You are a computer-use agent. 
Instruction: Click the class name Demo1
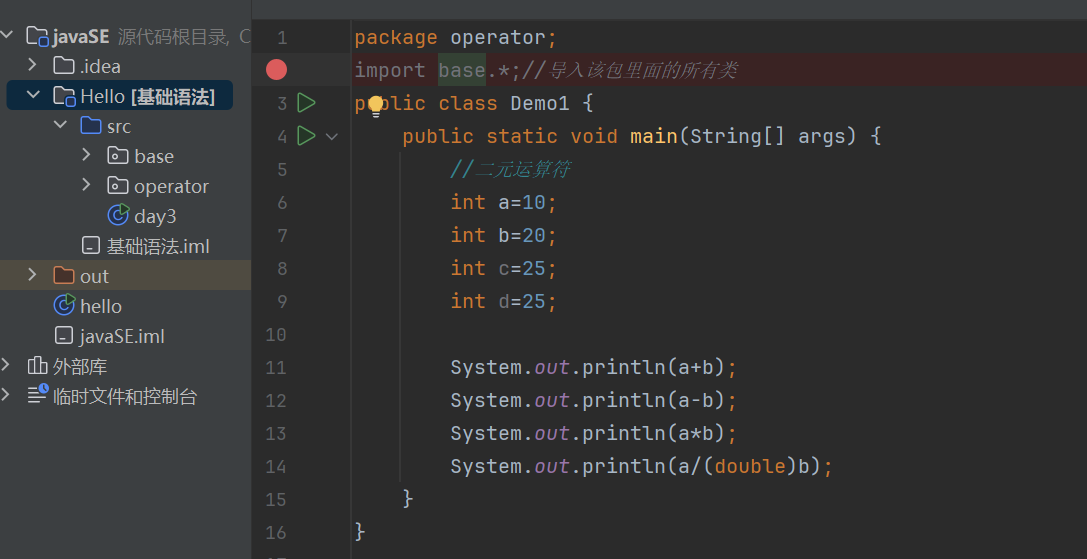coord(540,103)
